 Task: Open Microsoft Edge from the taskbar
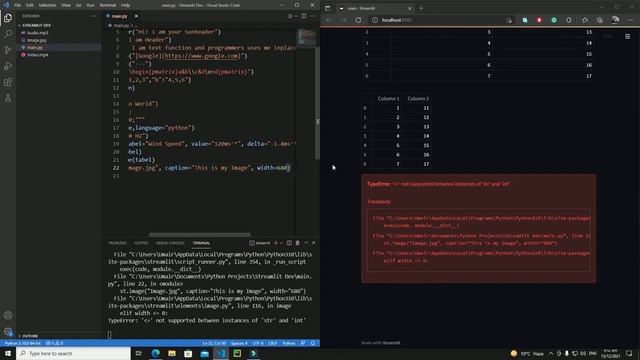click(156, 353)
